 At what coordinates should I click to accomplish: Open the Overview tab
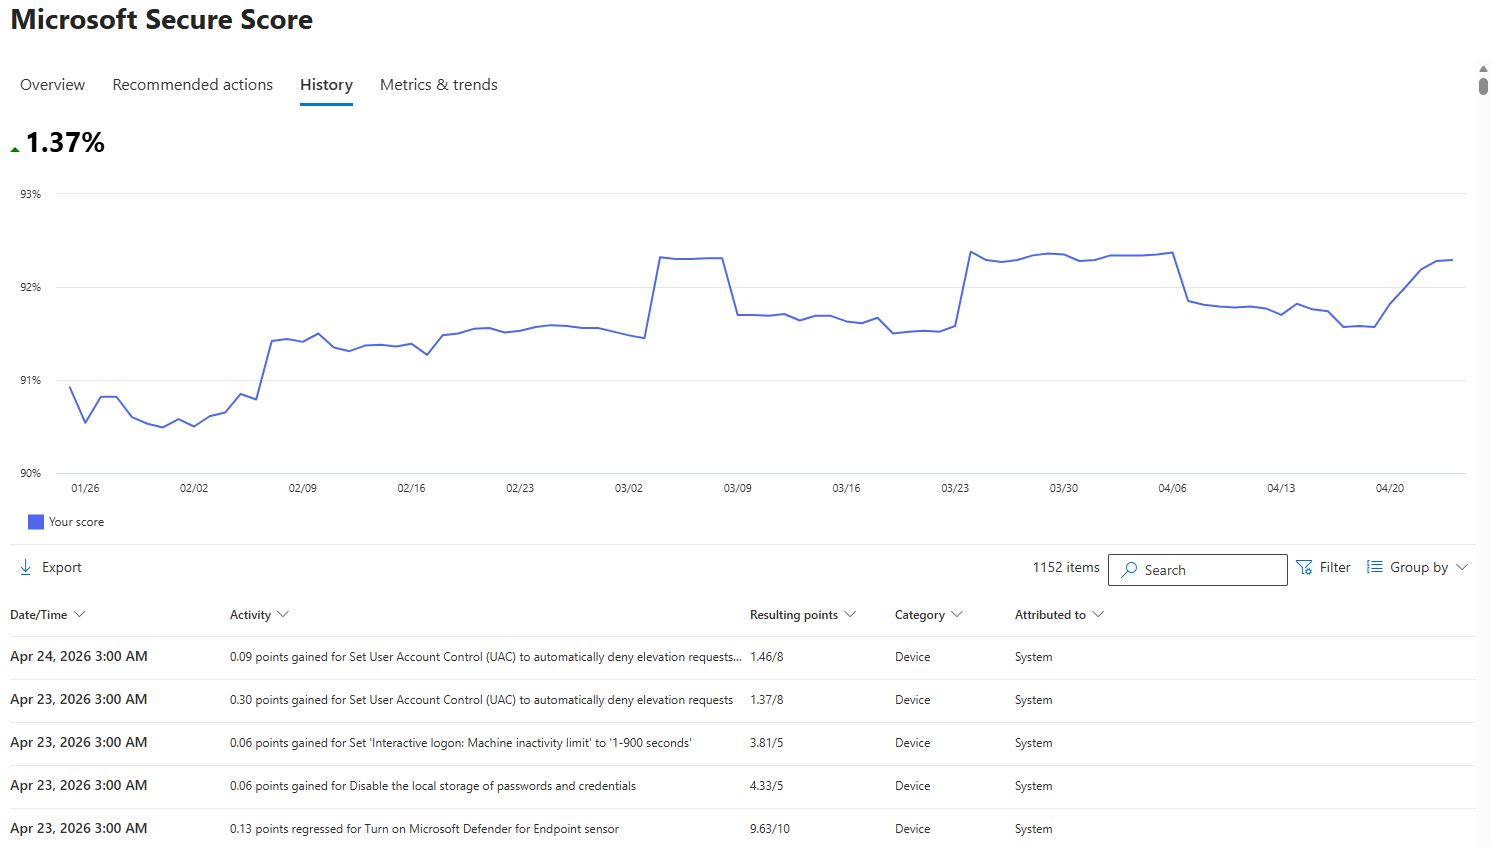pos(52,85)
